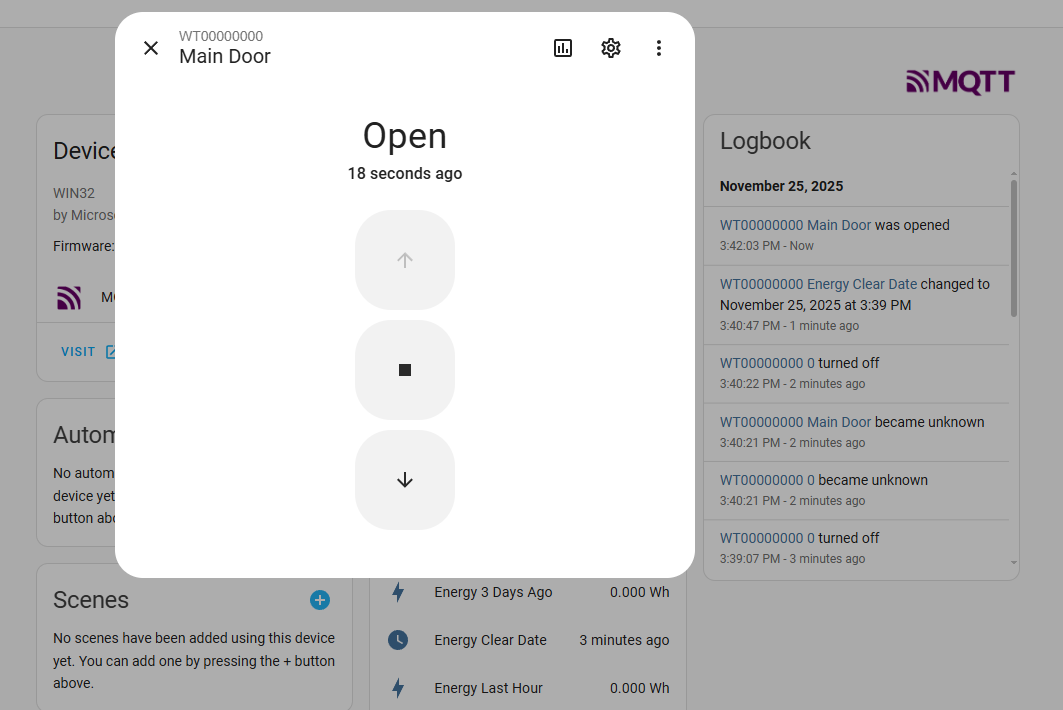Click the MQTT logo
The height and width of the screenshot is (710, 1063).
961,82
